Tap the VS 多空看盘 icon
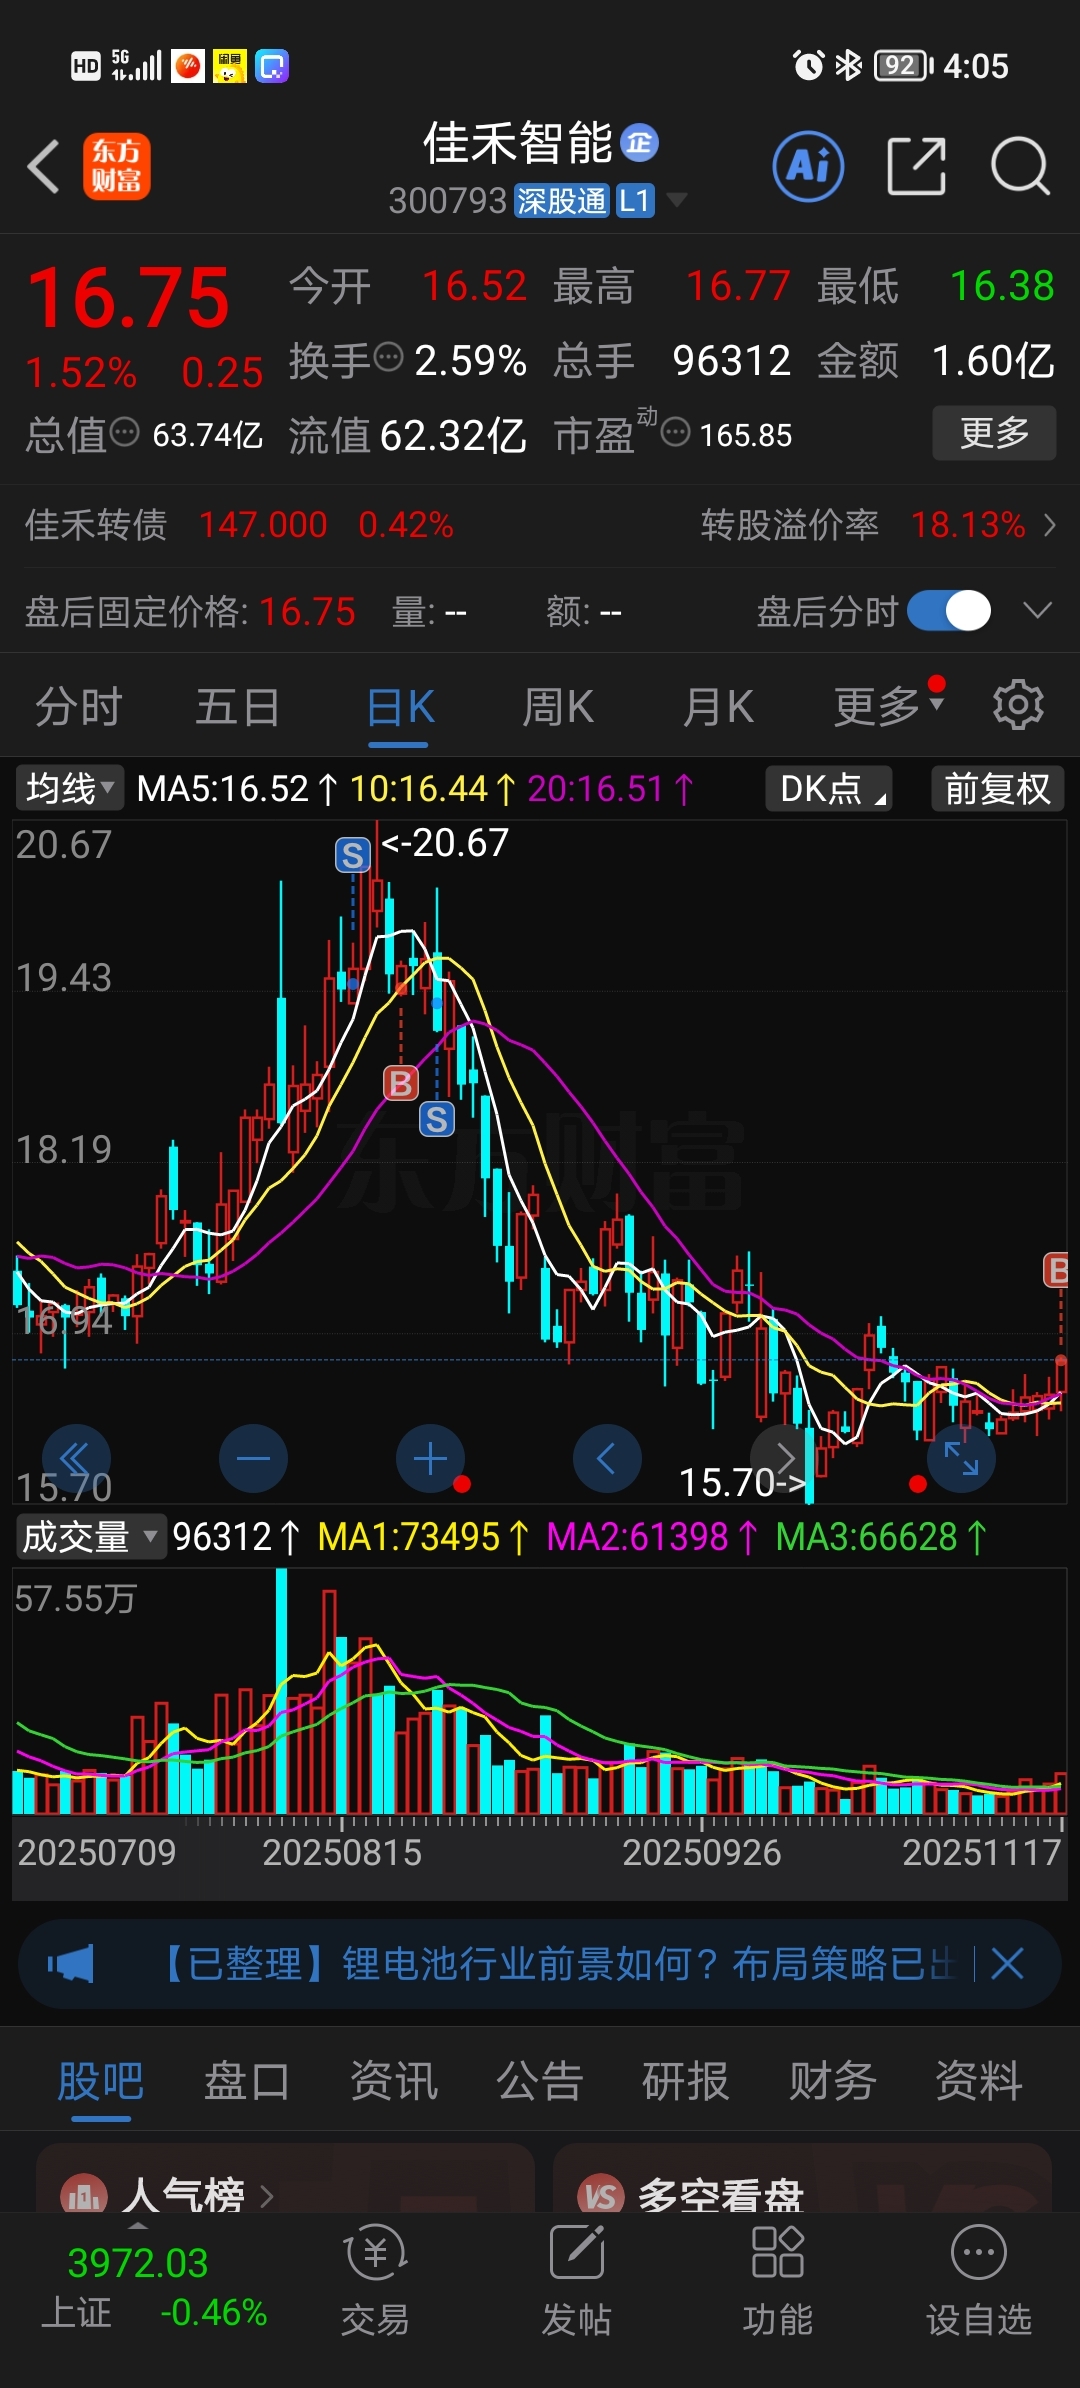 click(x=601, y=2195)
